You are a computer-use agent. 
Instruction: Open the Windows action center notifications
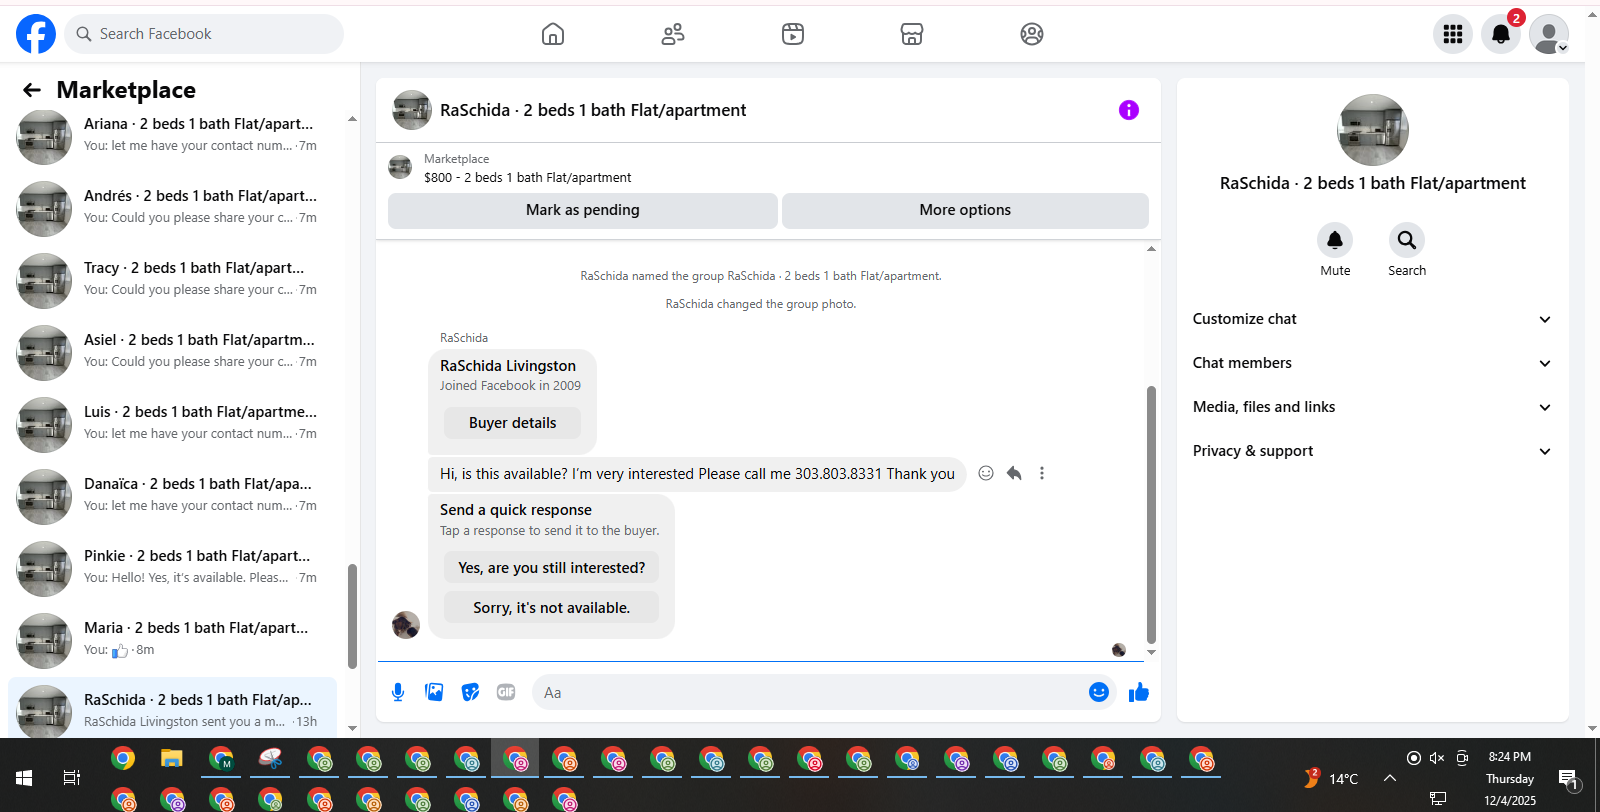coord(1568,778)
